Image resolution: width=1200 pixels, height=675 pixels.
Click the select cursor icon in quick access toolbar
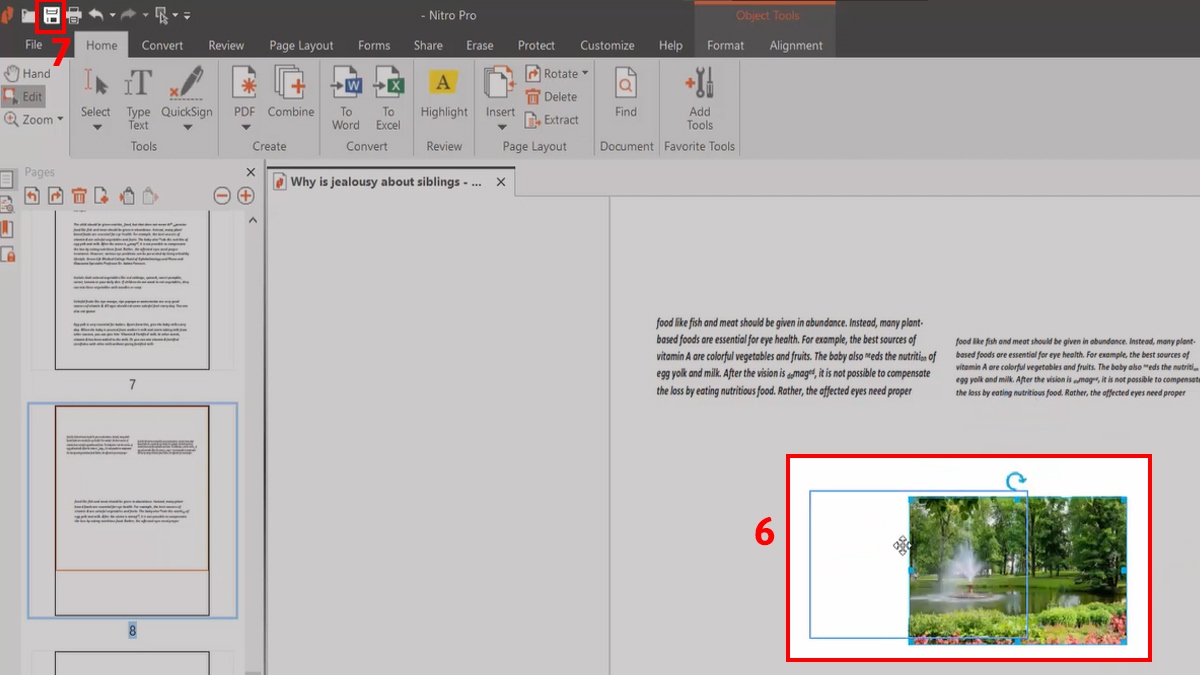pyautogui.click(x=161, y=15)
